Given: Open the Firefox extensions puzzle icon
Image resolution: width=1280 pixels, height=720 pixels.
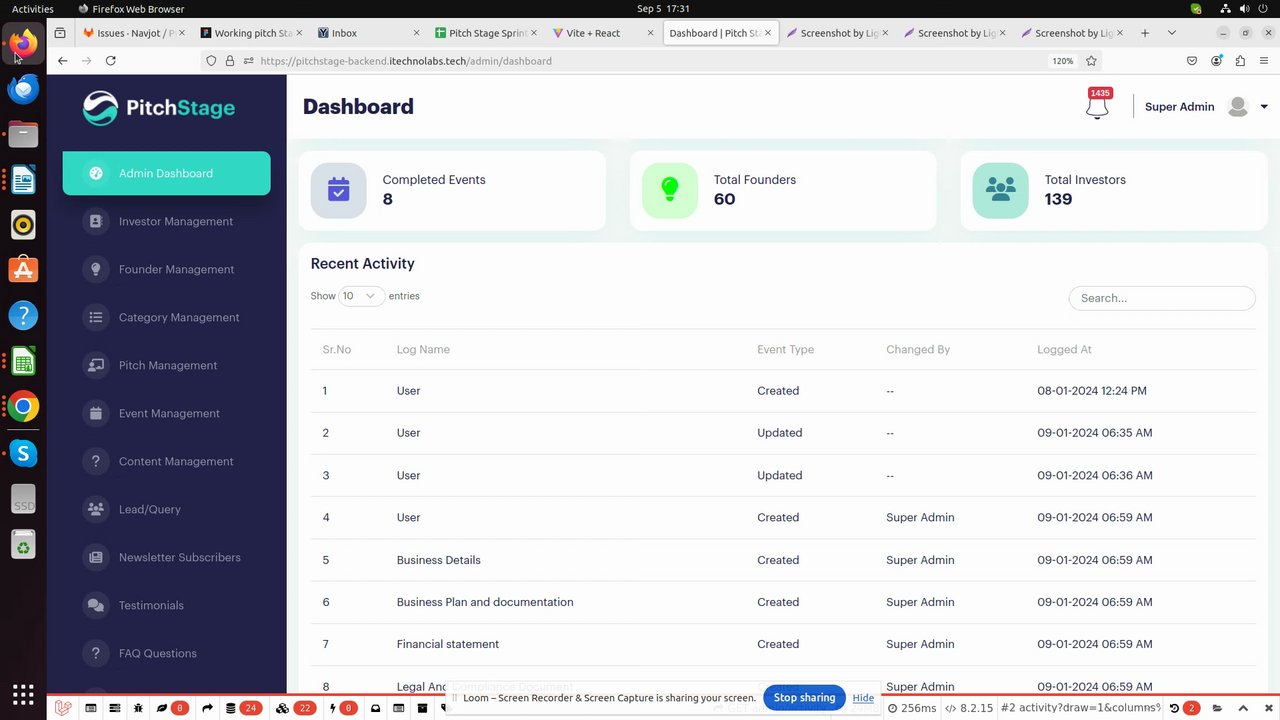Looking at the screenshot, I should (1240, 61).
